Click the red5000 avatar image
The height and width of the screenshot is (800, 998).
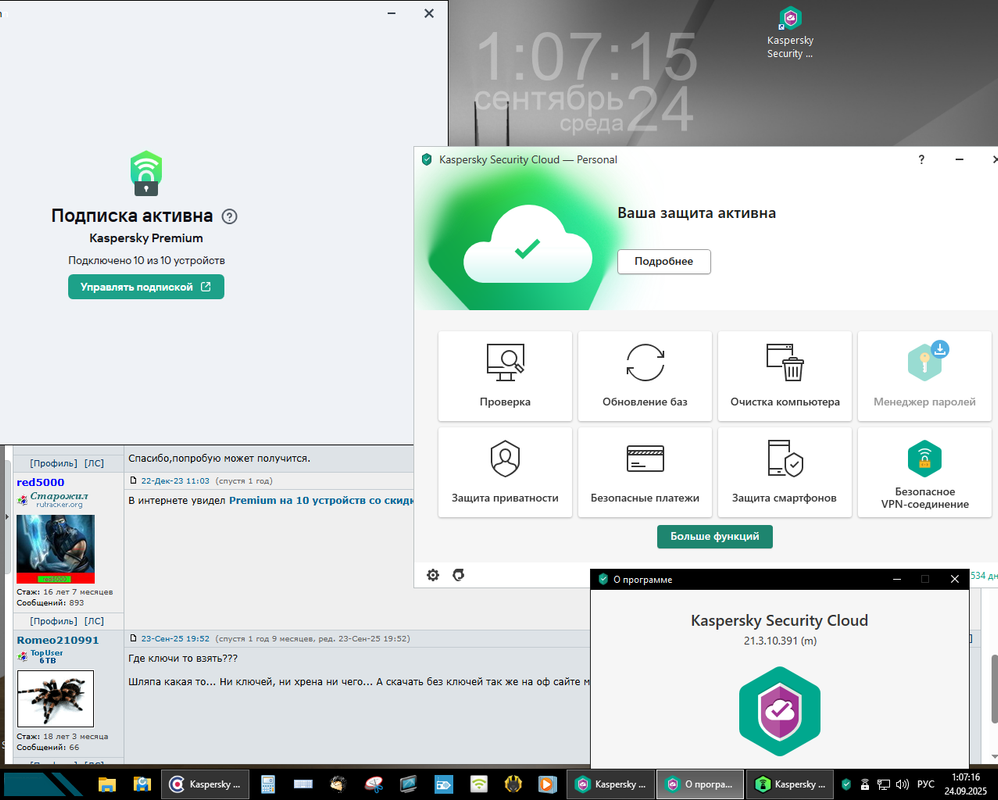click(55, 549)
